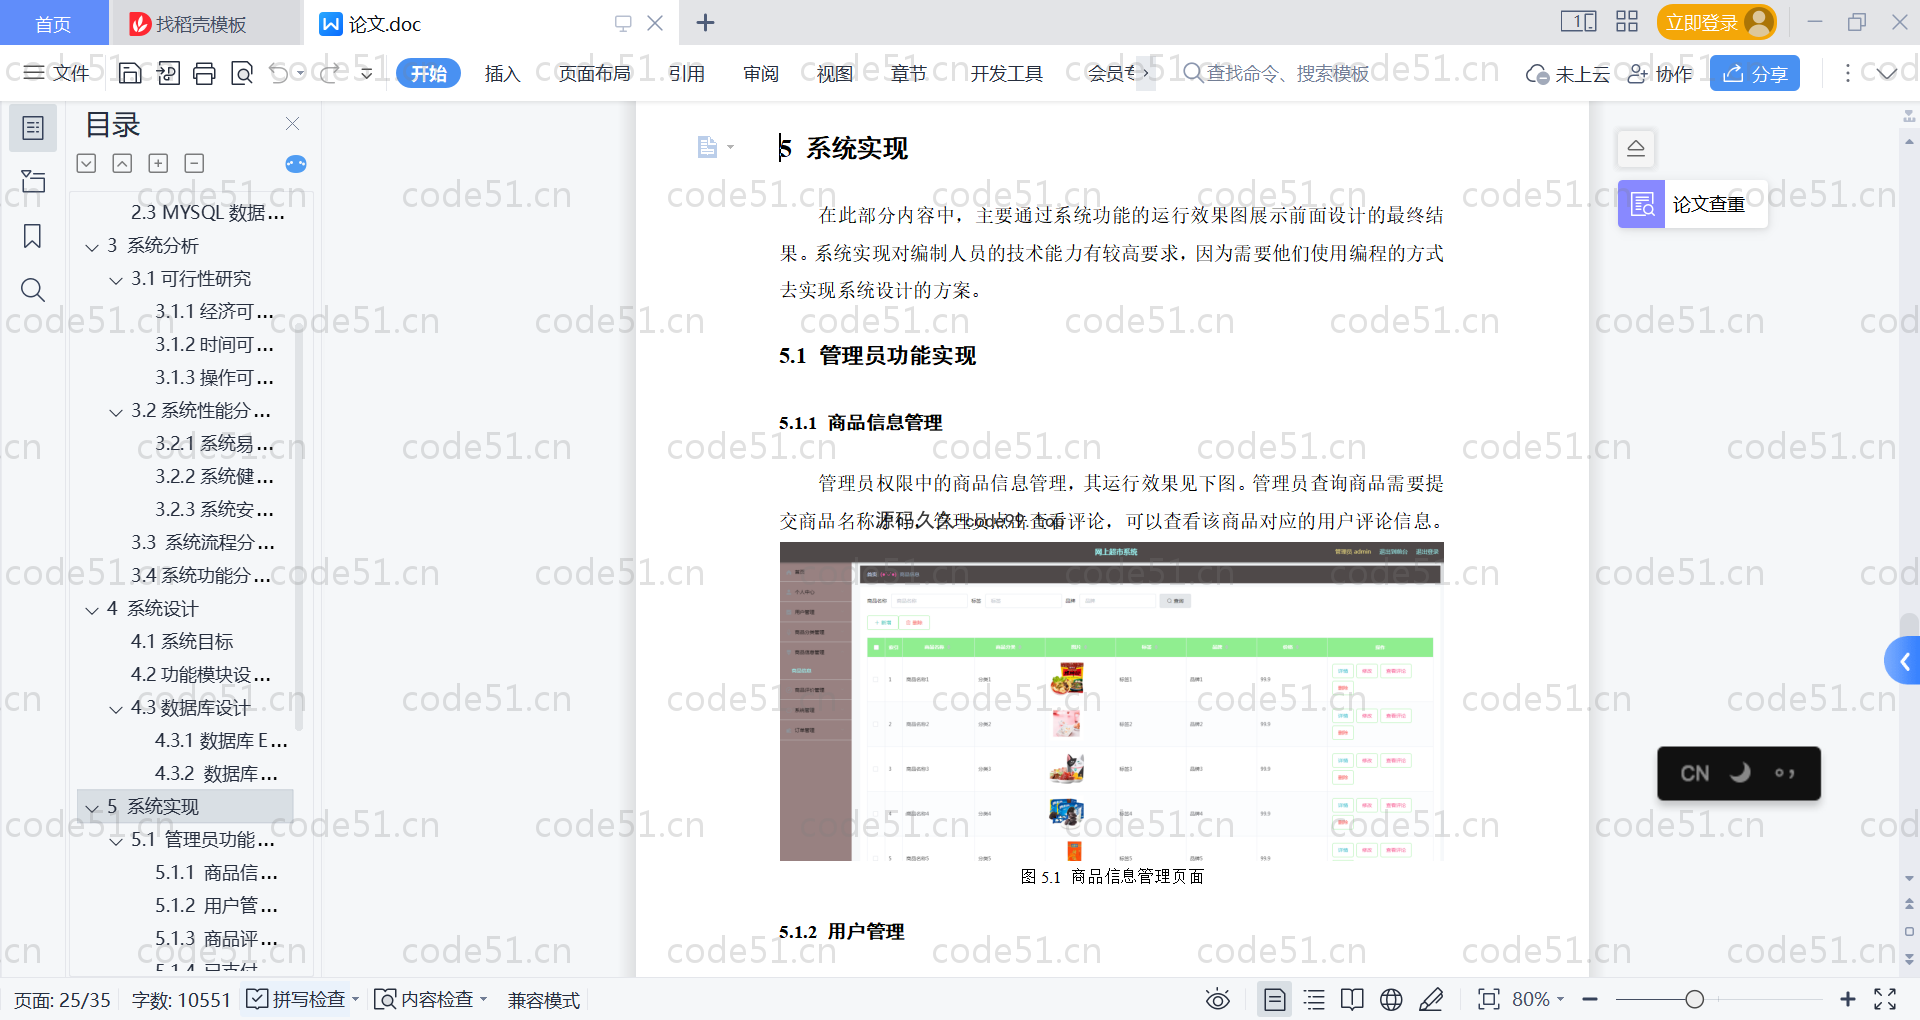Open the Bookmarks icon in left sidebar

pyautogui.click(x=33, y=236)
